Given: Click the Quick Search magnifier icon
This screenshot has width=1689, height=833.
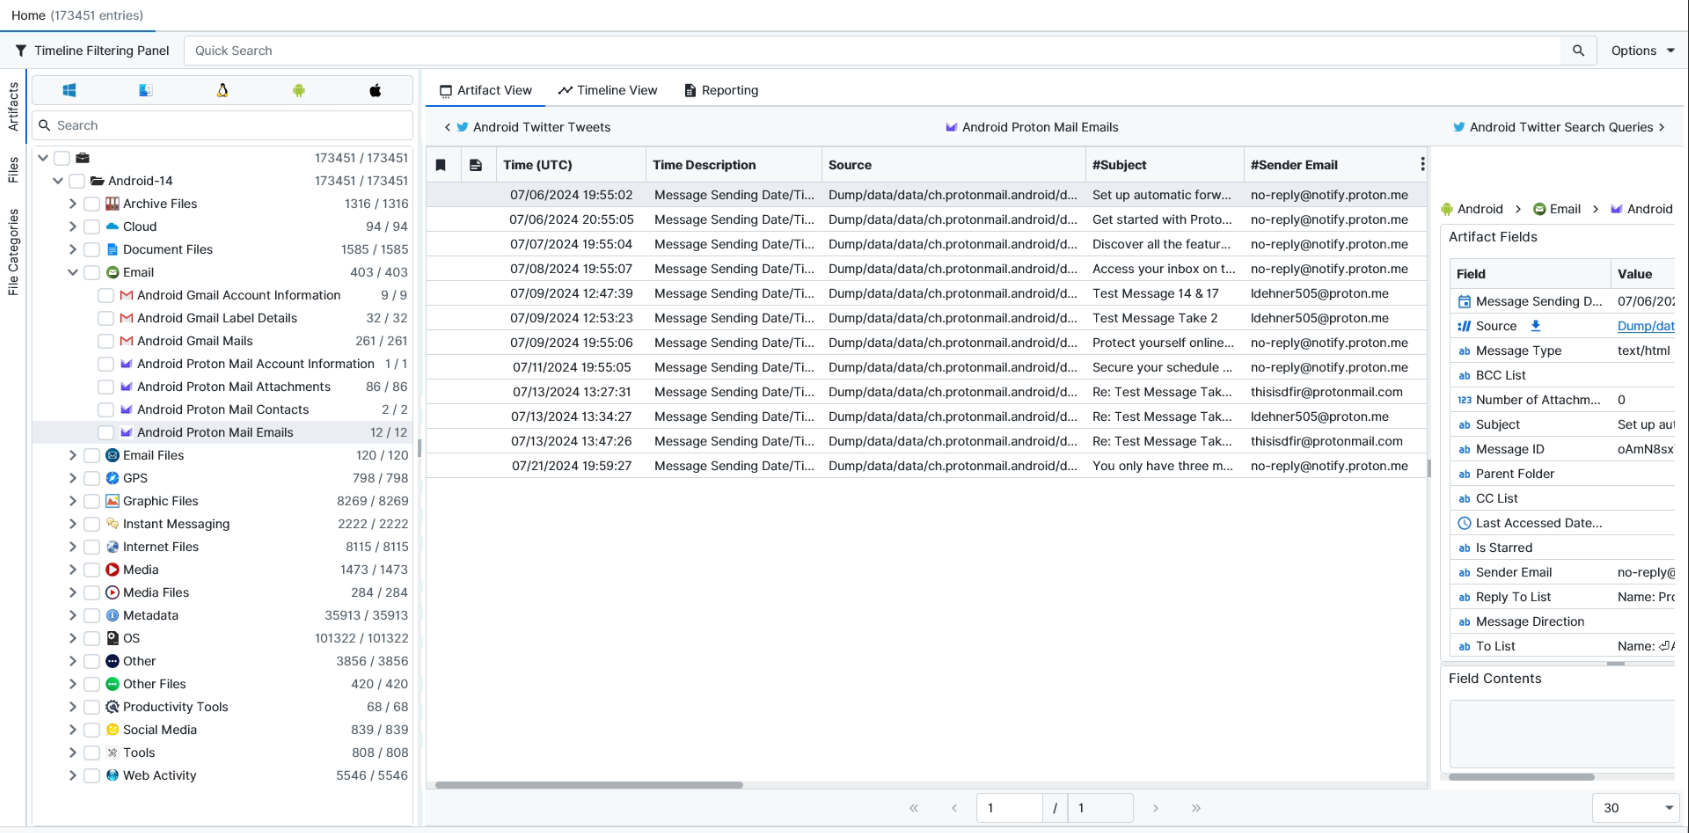Looking at the screenshot, I should 1578,50.
